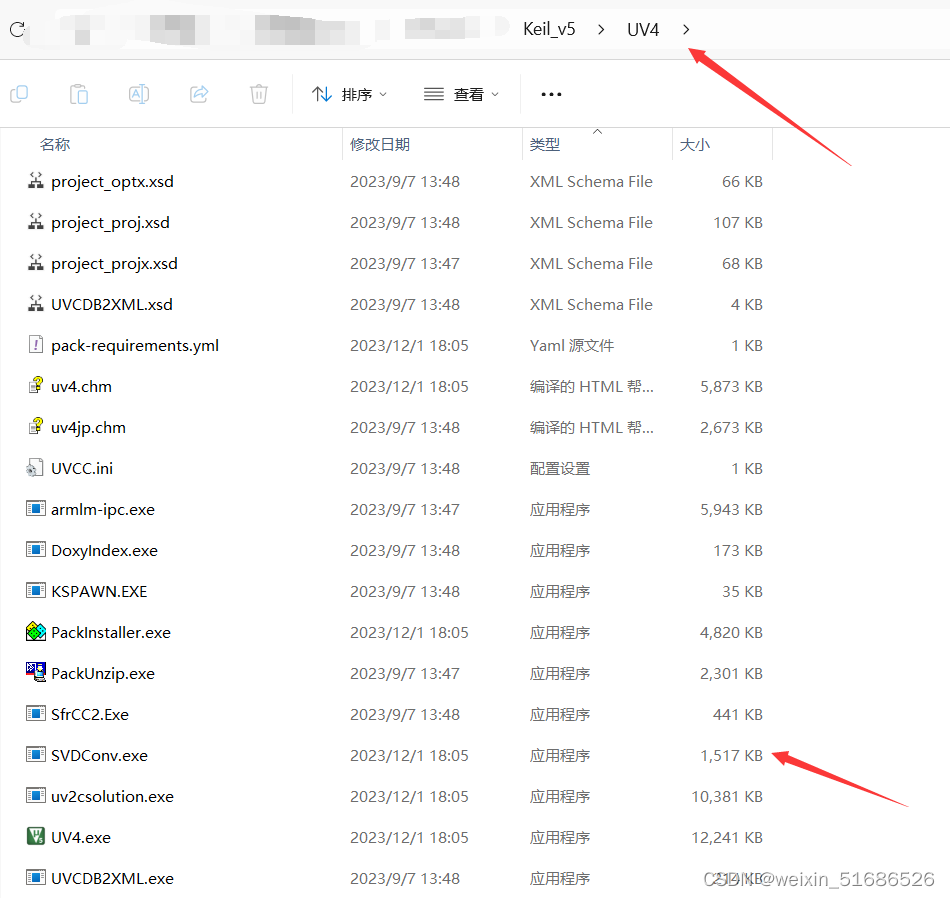
Task: Click the file name uv2csolution.exe
Action: [112, 796]
